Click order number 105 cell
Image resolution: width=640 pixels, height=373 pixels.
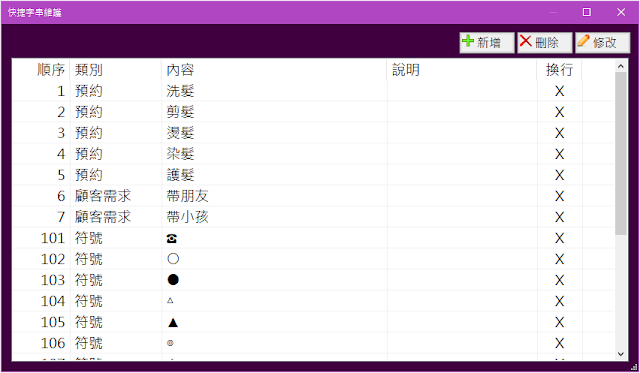[53, 322]
